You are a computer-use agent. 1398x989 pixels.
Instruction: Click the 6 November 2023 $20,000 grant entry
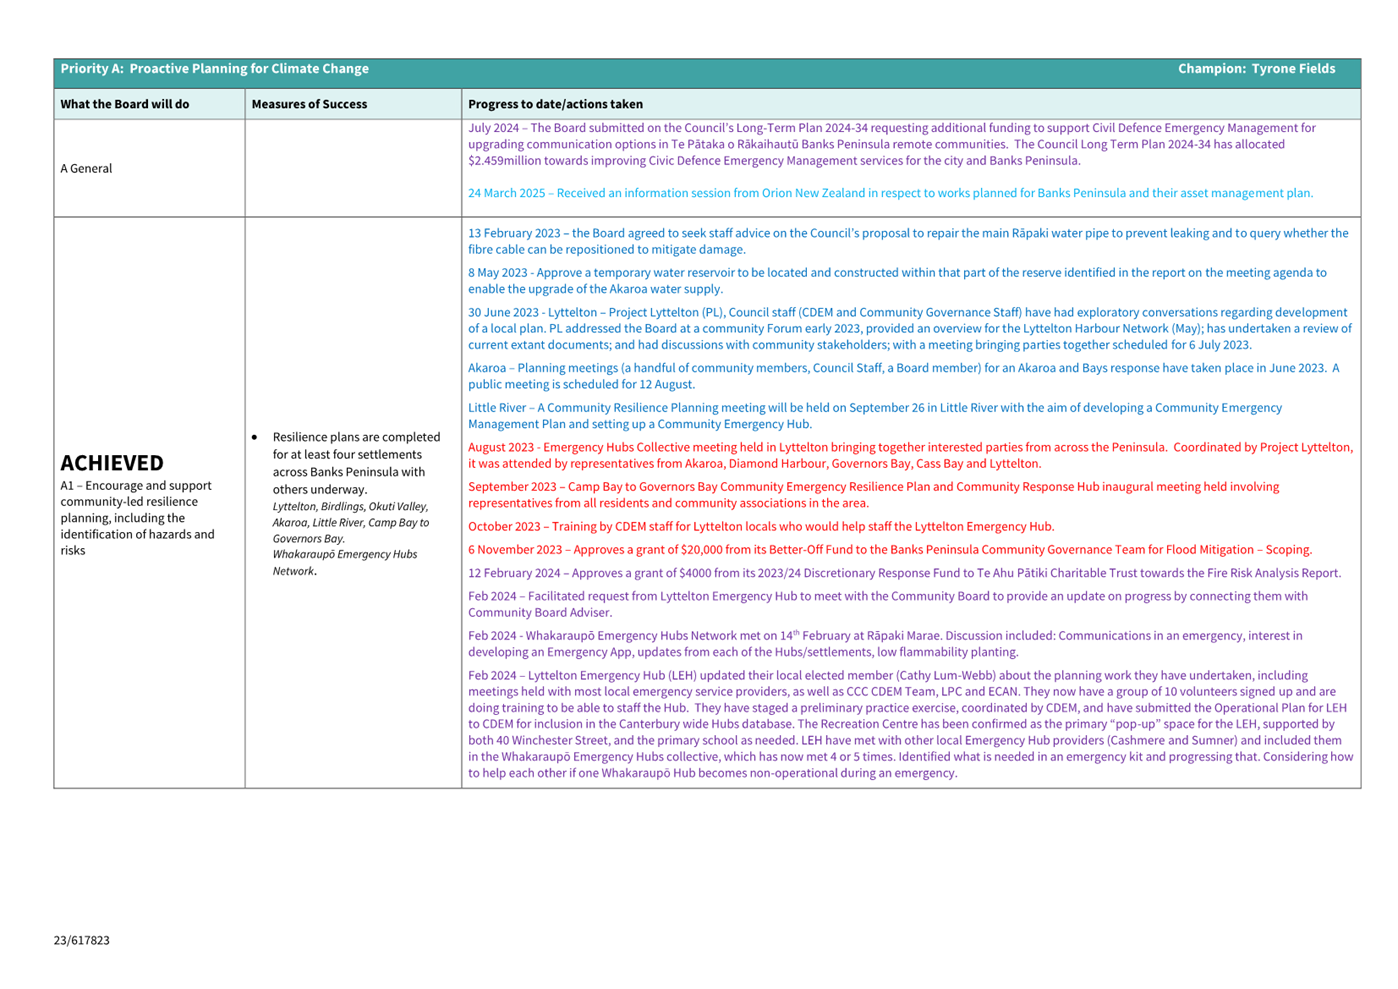tap(889, 550)
